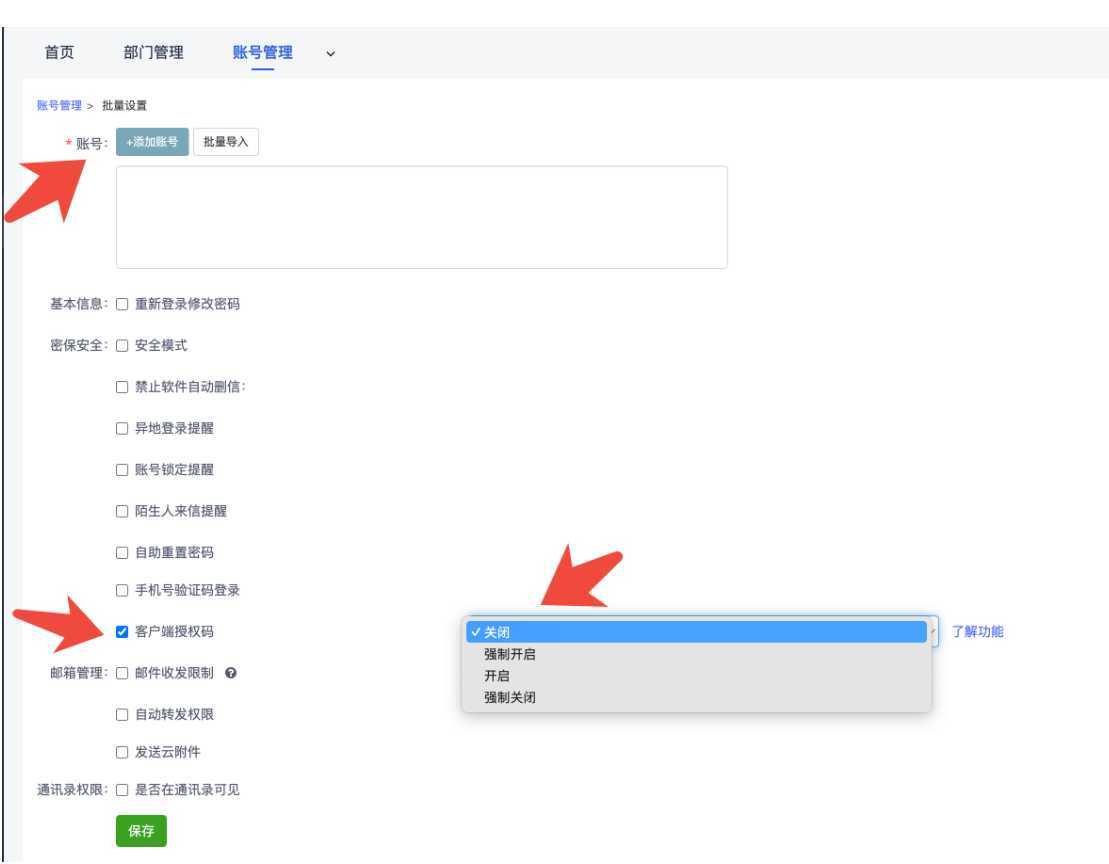The width and height of the screenshot is (1109, 864).
Task: Click the +添加账号 button
Action: [x=152, y=142]
